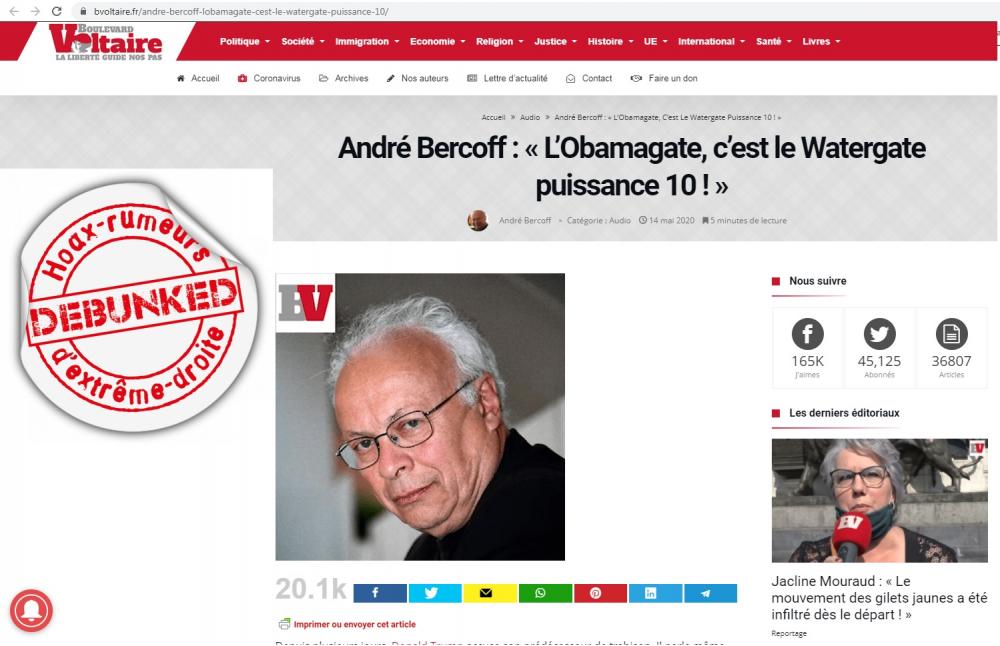Reload page with browser refresh icon
This screenshot has height=646, width=1000.
(57, 11)
